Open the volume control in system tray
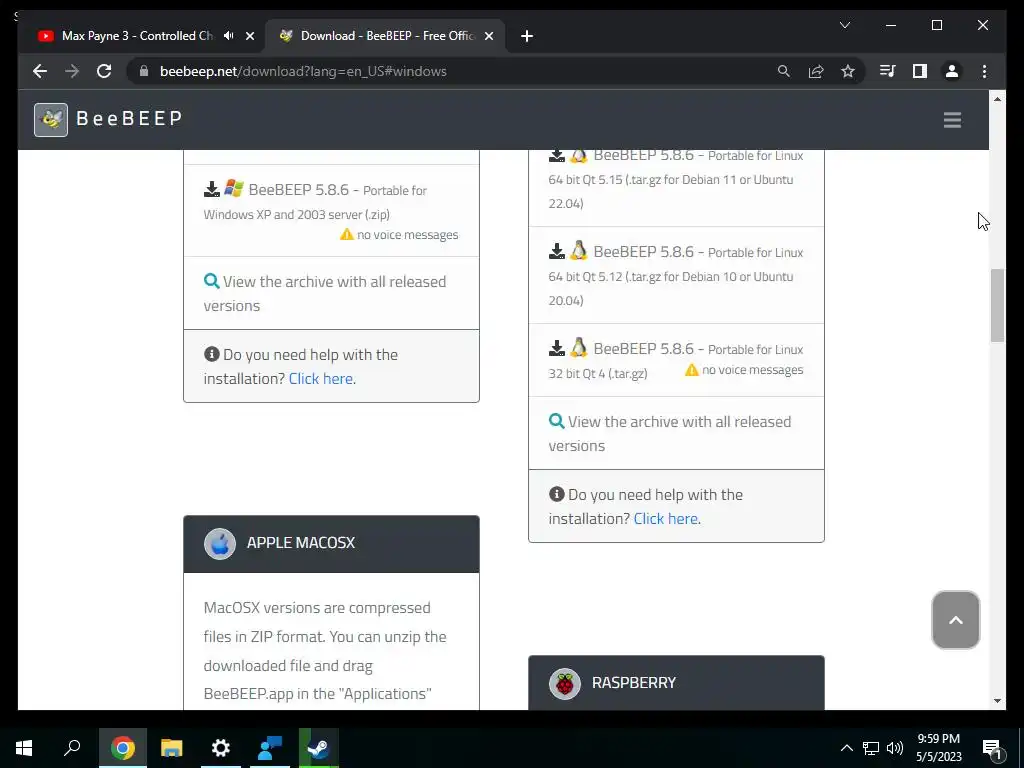This screenshot has width=1024, height=768. click(895, 748)
